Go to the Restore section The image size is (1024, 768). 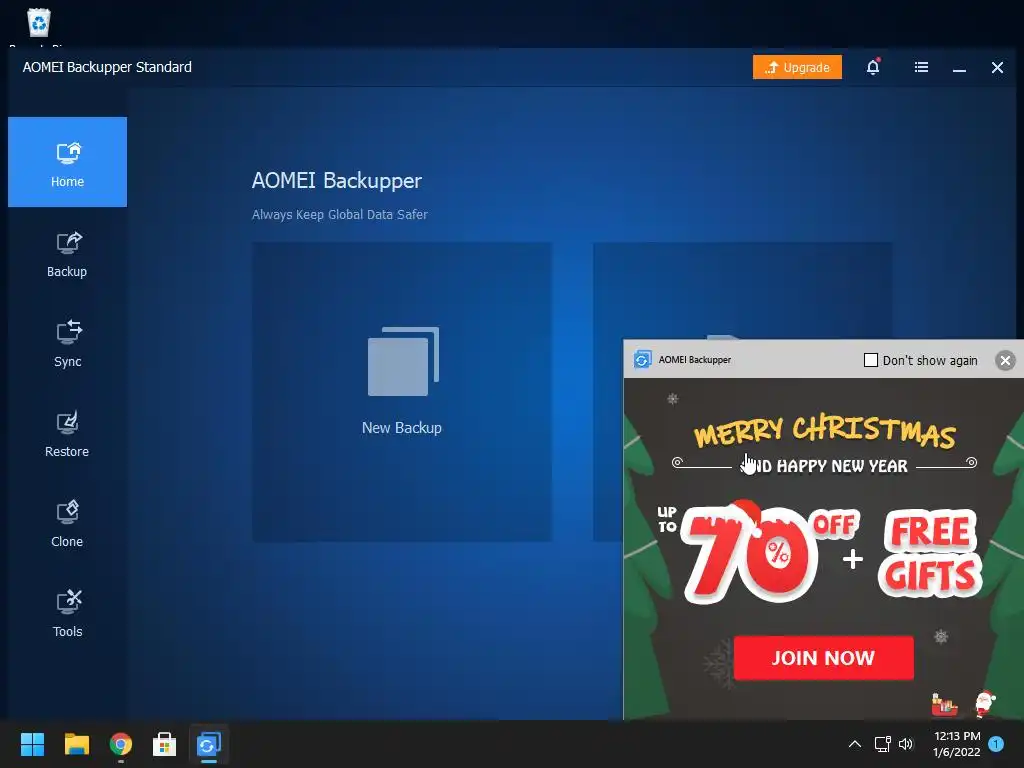[x=67, y=434]
